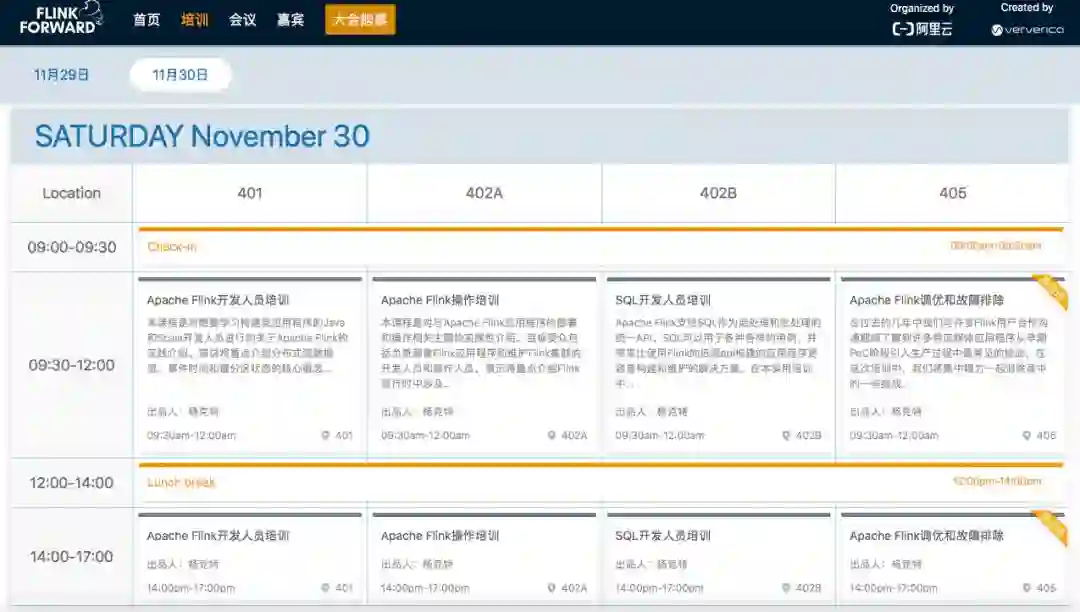The image size is (1080, 612).
Task: Open morning Apache Flink开发人员培训 session title
Action: pos(218,300)
